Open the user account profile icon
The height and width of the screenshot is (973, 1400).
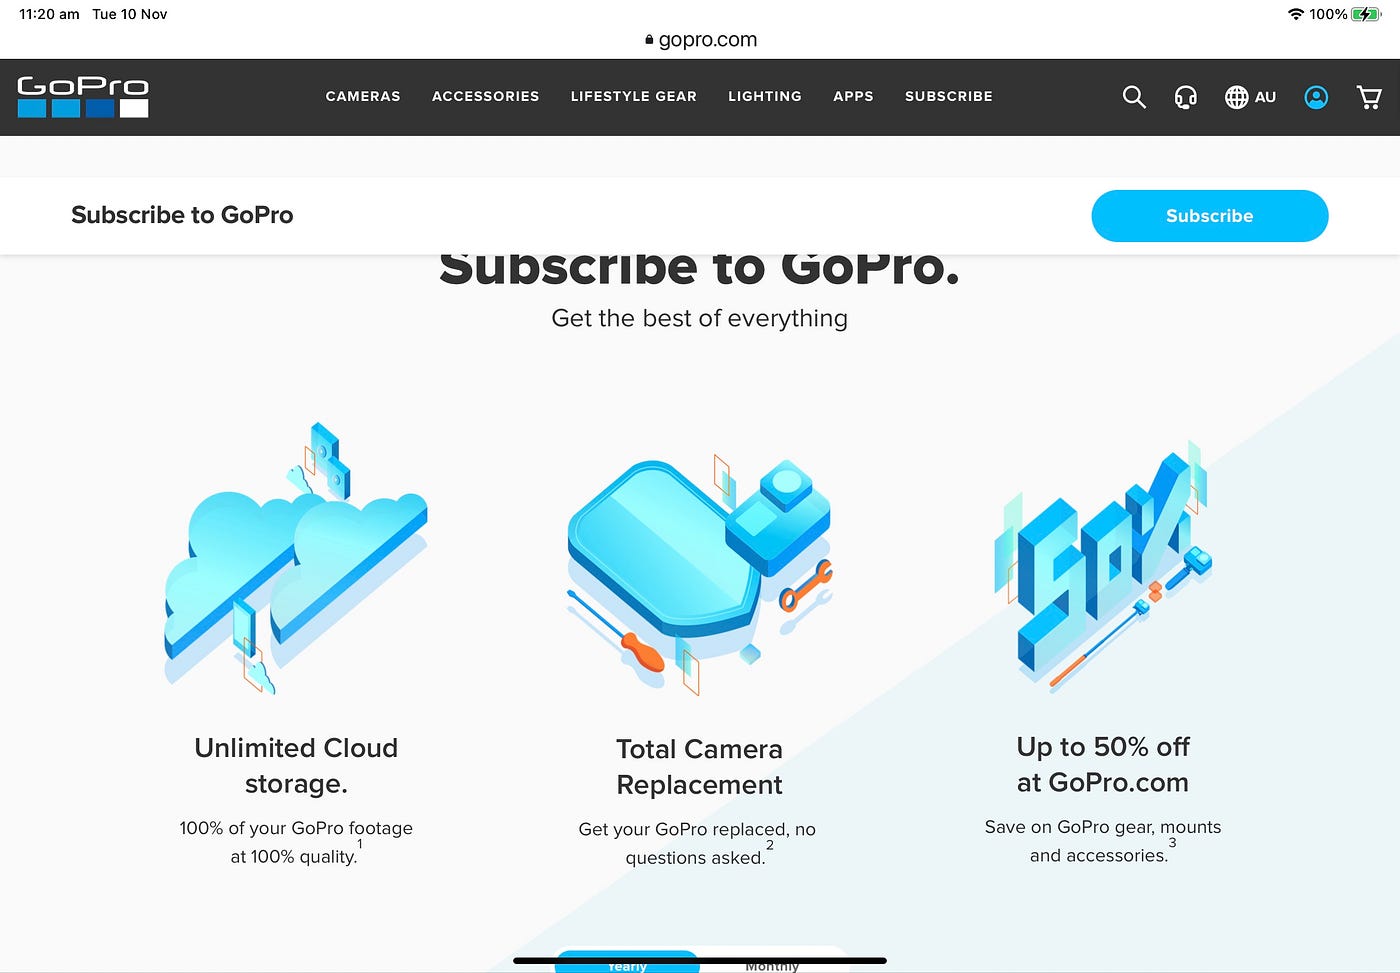click(x=1316, y=97)
